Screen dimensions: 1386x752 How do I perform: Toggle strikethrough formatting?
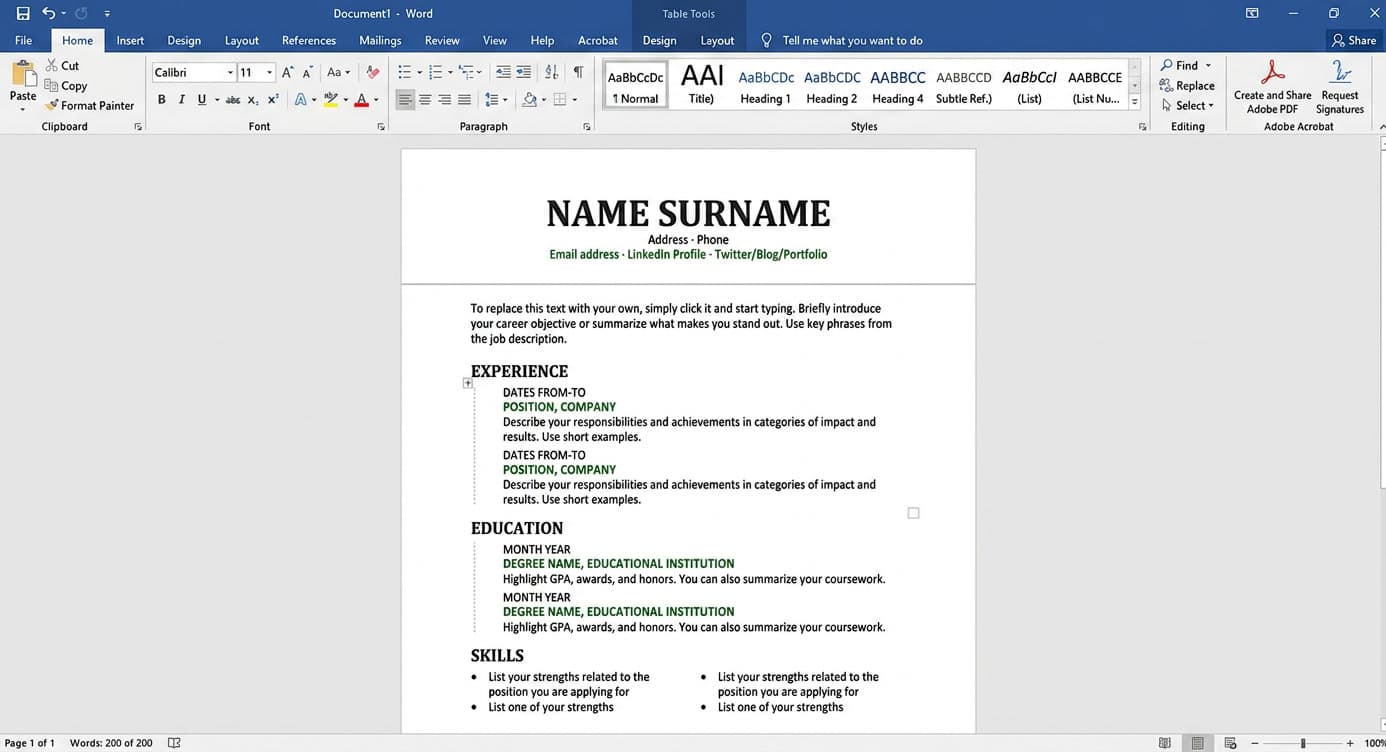click(233, 100)
